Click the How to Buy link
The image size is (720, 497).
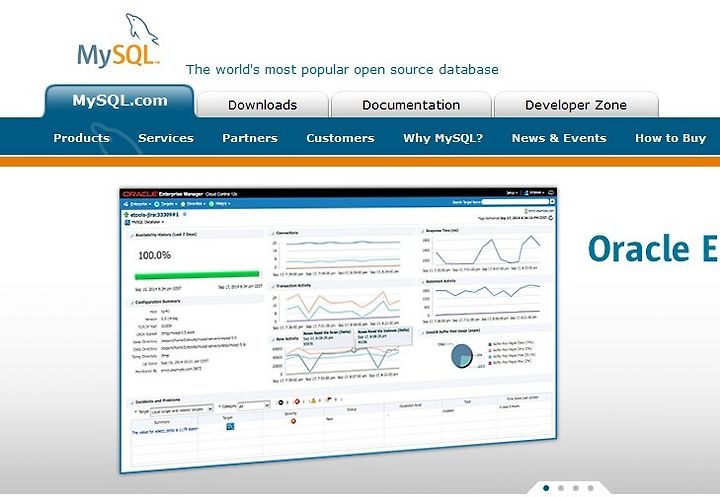coord(670,138)
